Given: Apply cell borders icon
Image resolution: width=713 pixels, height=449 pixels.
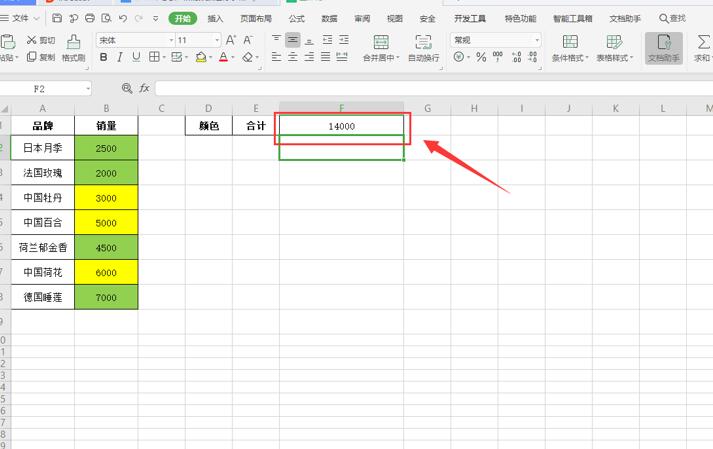Looking at the screenshot, I should (x=154, y=57).
